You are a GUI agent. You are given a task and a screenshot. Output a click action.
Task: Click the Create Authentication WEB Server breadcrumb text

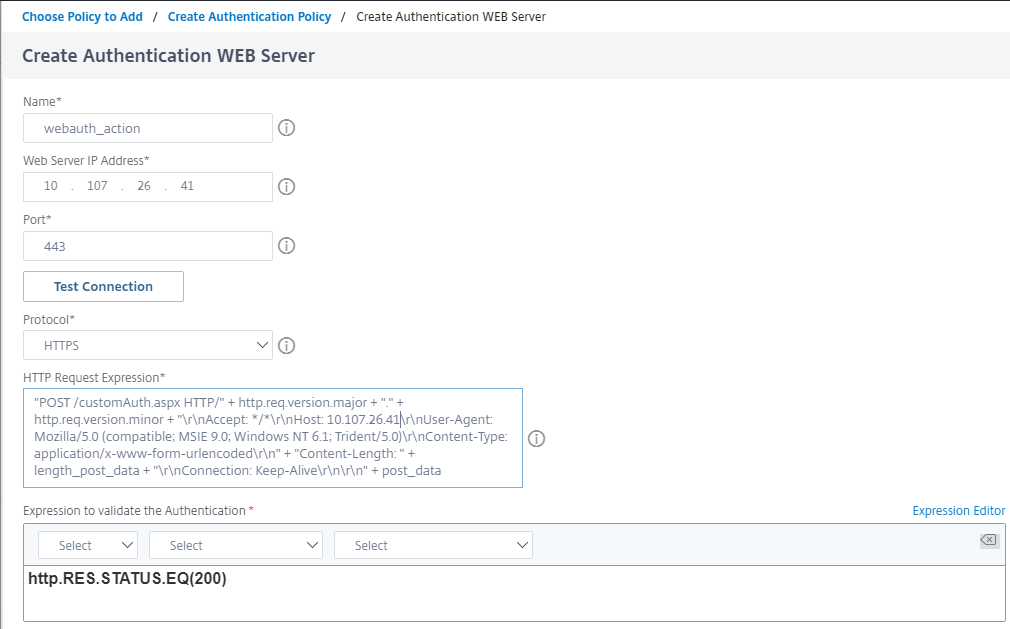pos(451,17)
